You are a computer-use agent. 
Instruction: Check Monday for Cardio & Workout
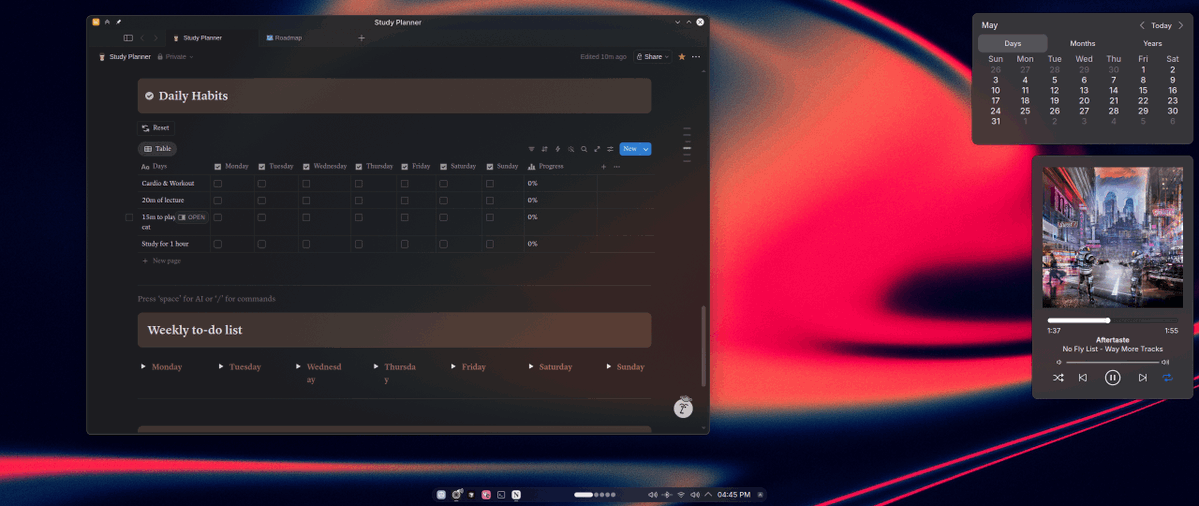click(218, 183)
